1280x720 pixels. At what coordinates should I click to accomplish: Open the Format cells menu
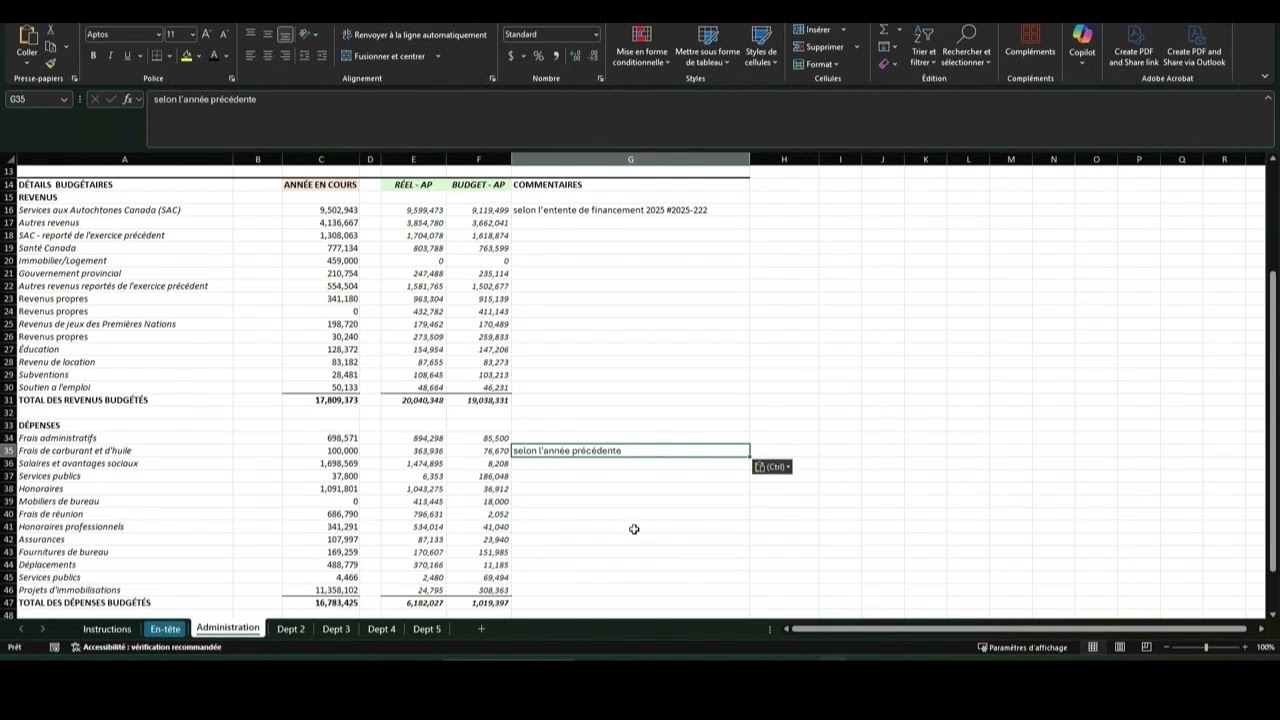(817, 64)
